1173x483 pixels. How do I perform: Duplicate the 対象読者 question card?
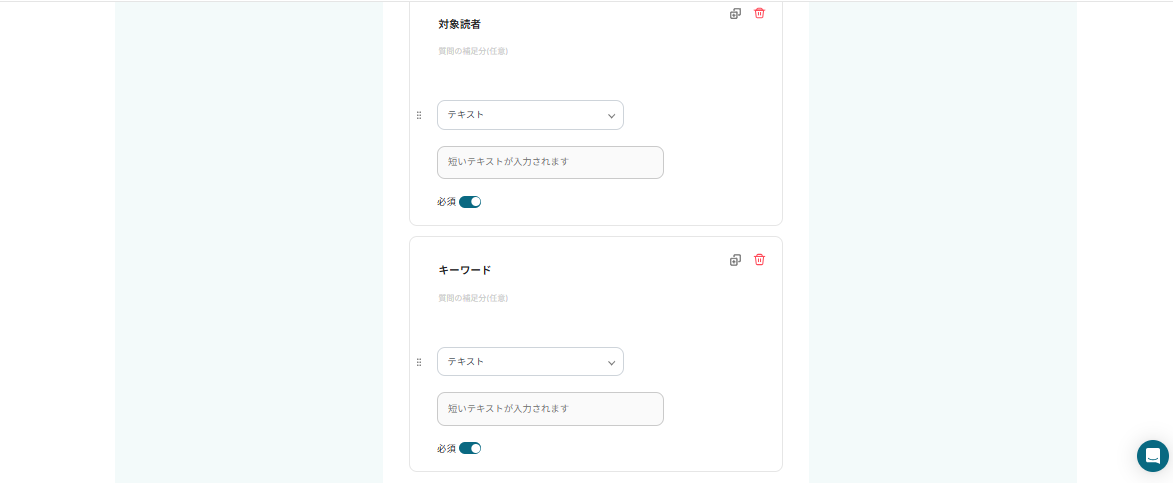click(735, 13)
